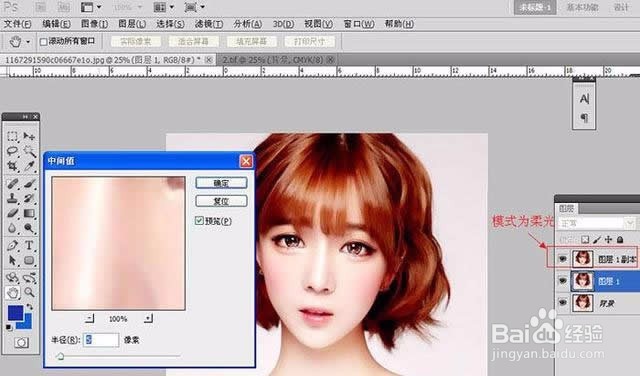This screenshot has width=640, height=376.
Task: Open the 图层(L) menu
Action: (132, 24)
